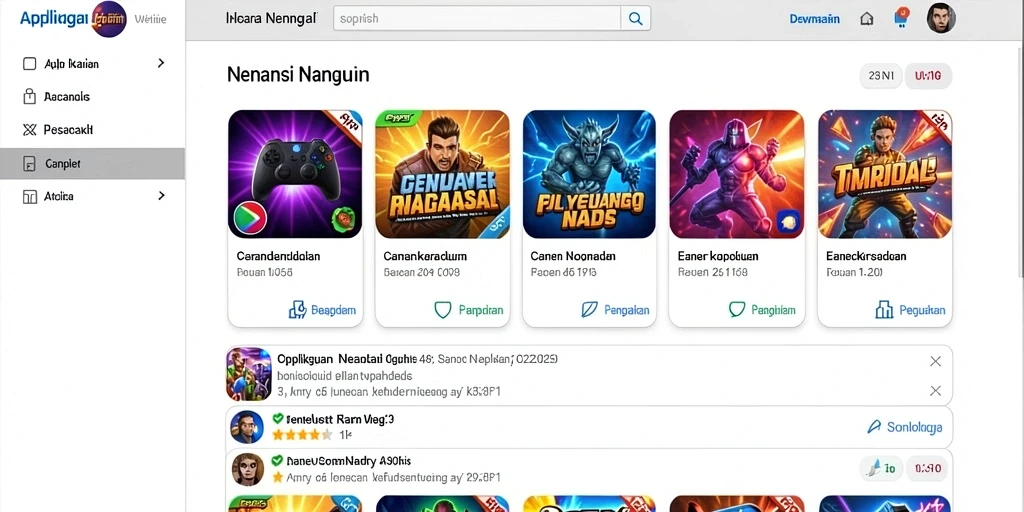Click the Parpdran button

tap(469, 310)
